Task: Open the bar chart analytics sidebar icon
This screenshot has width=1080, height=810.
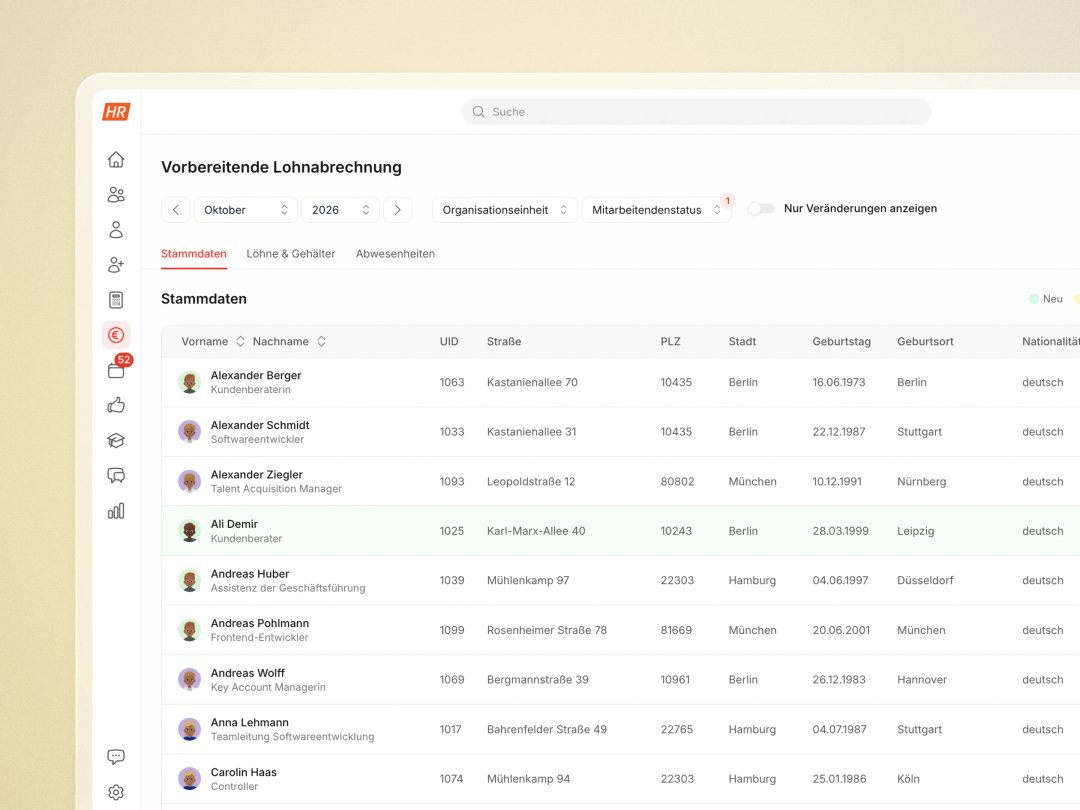Action: tap(116, 510)
